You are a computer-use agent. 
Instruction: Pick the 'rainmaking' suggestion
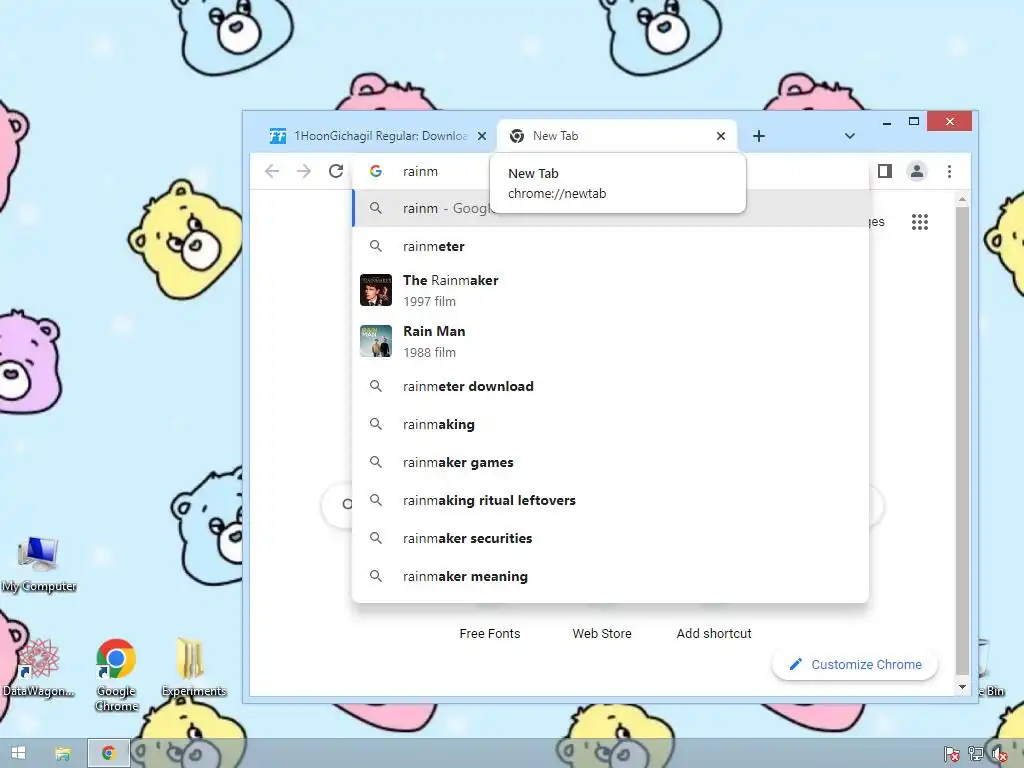pyautogui.click(x=610, y=424)
